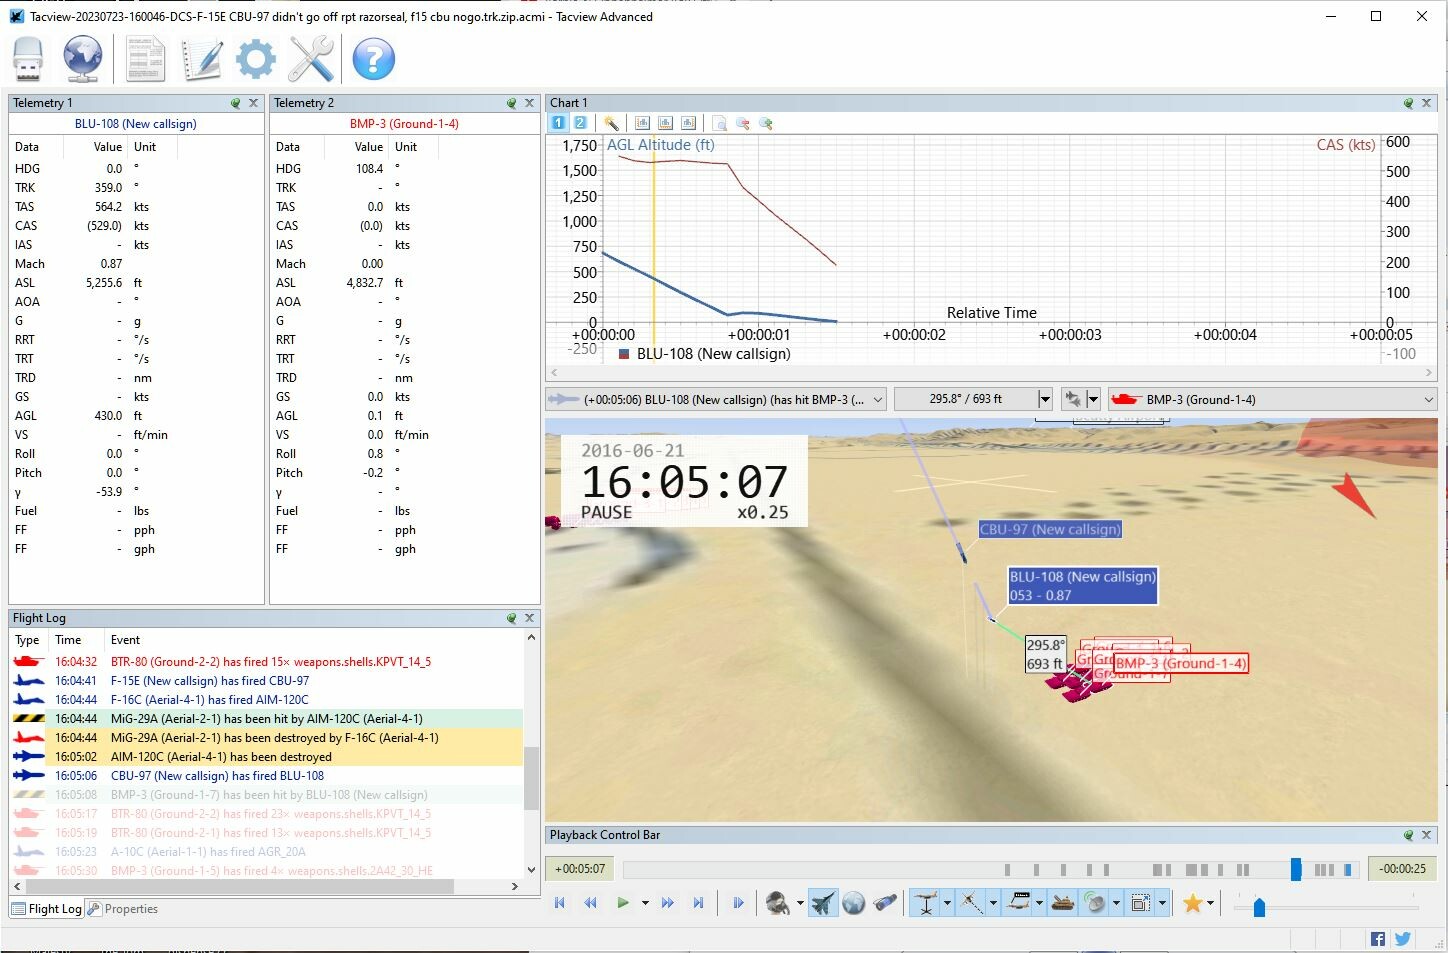Click the Chart 1 green pin icon
Image resolution: width=1448 pixels, height=953 pixels.
pyautogui.click(x=1409, y=103)
